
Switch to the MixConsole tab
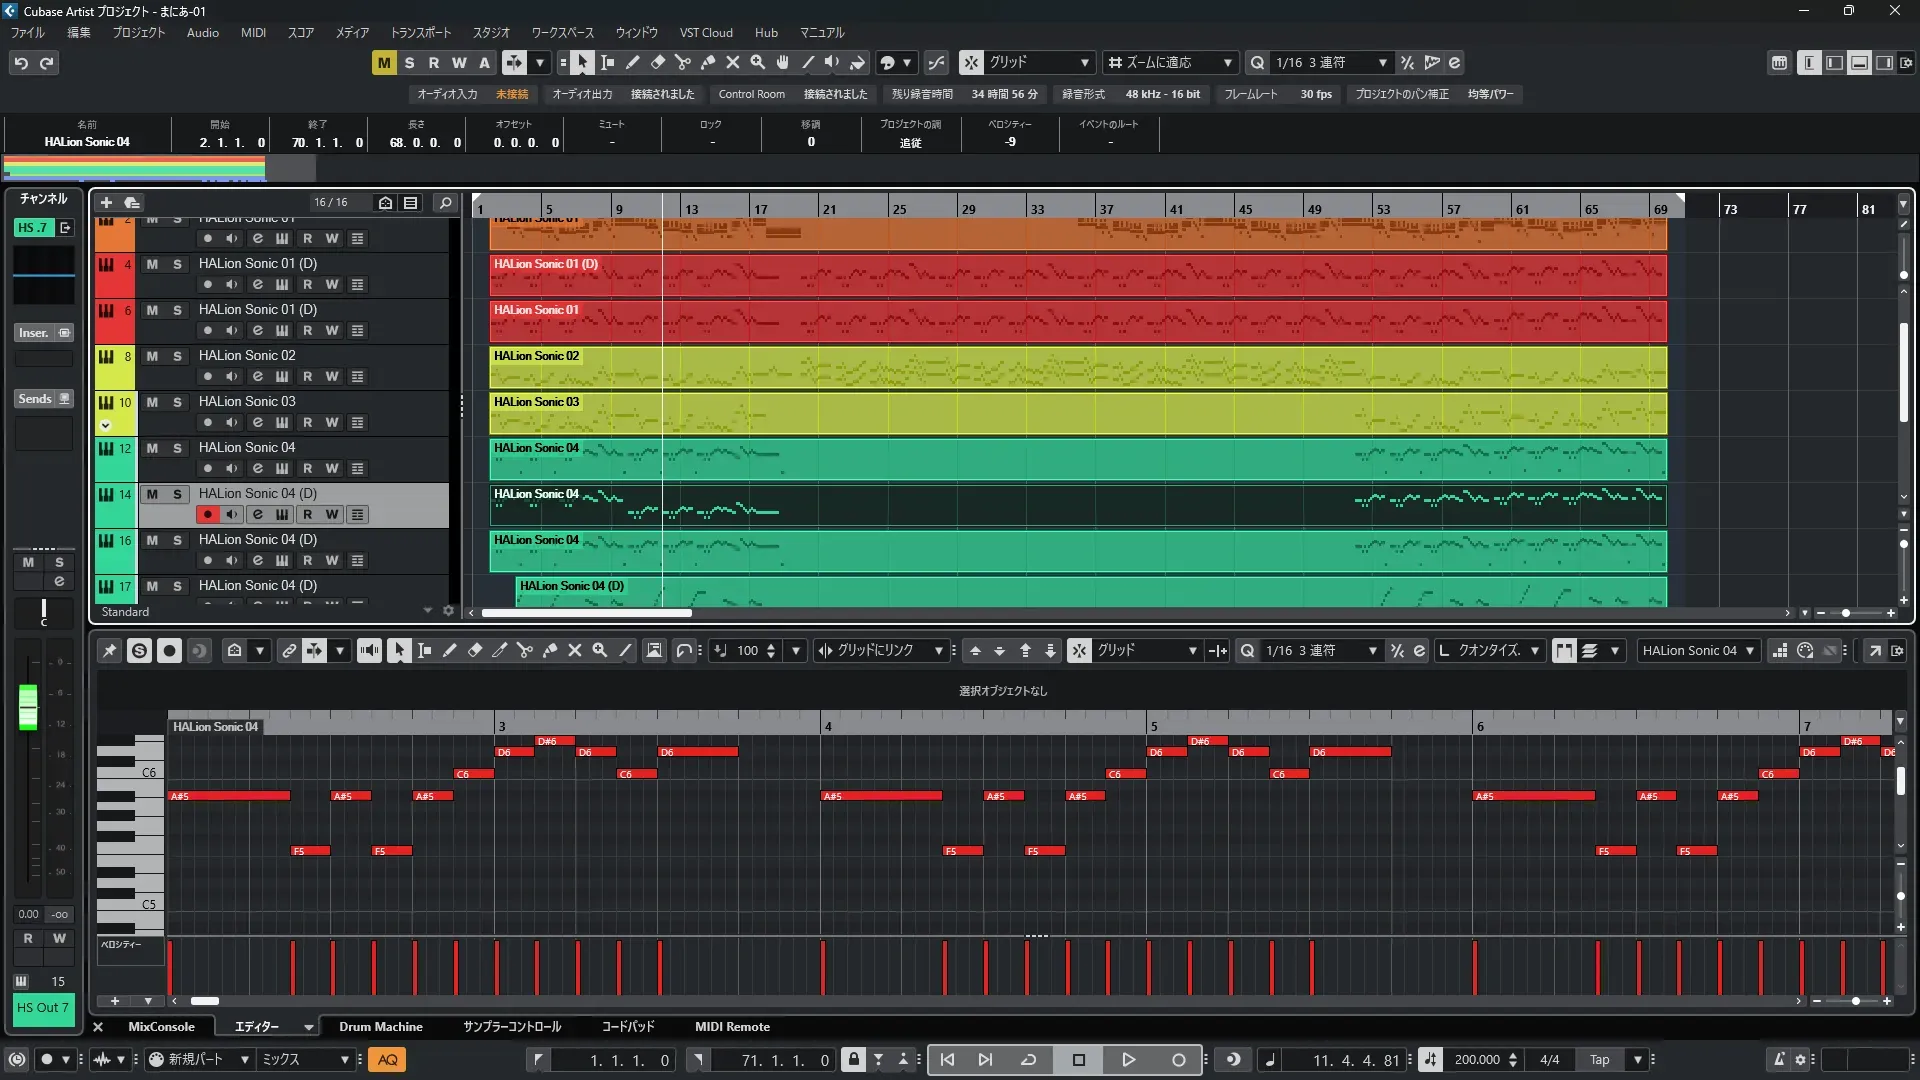(161, 1027)
